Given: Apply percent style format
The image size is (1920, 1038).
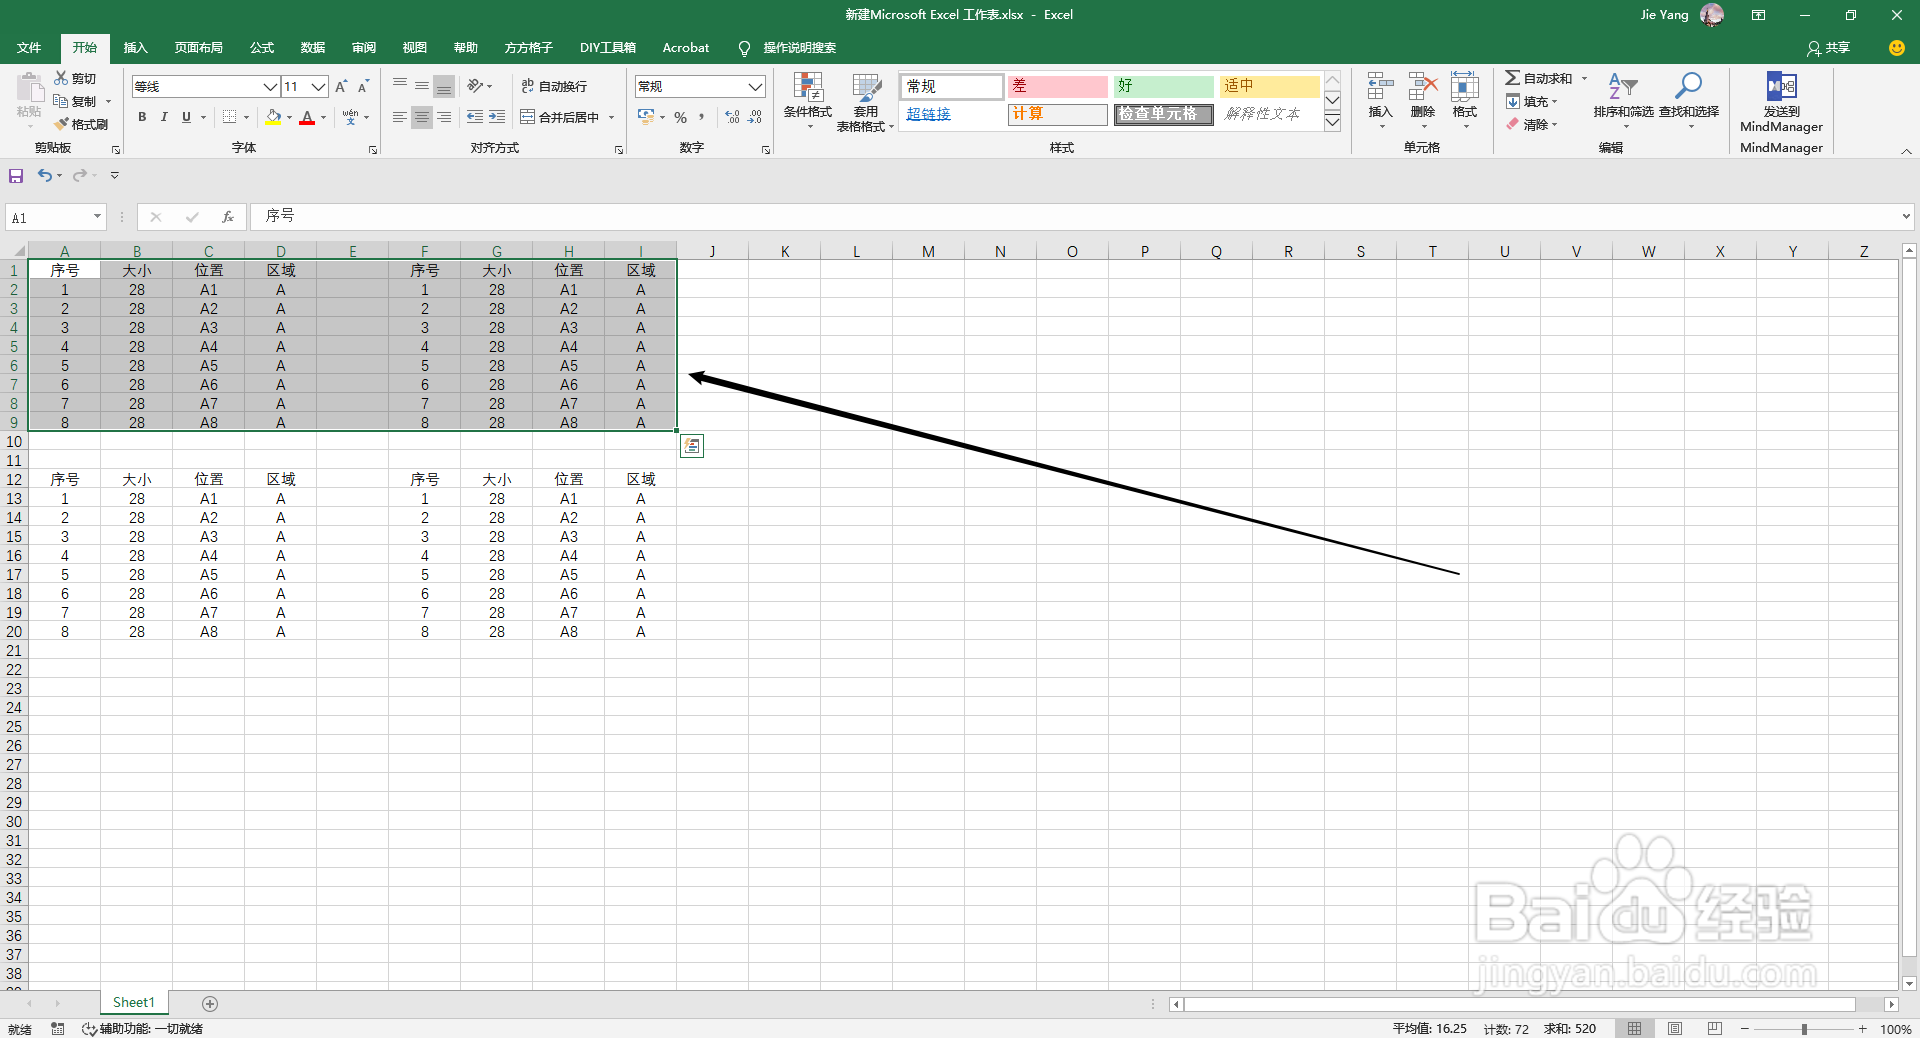Looking at the screenshot, I should point(680,118).
